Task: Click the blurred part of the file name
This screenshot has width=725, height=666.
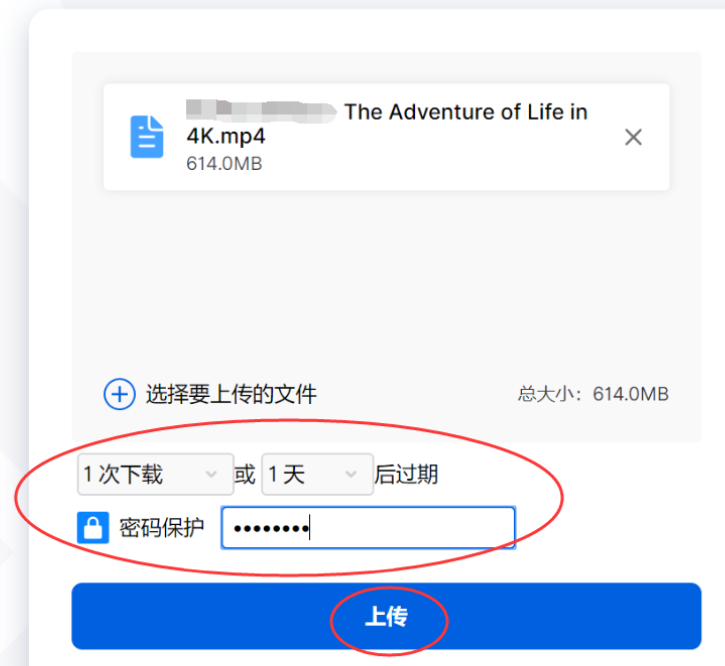Action: point(262,111)
